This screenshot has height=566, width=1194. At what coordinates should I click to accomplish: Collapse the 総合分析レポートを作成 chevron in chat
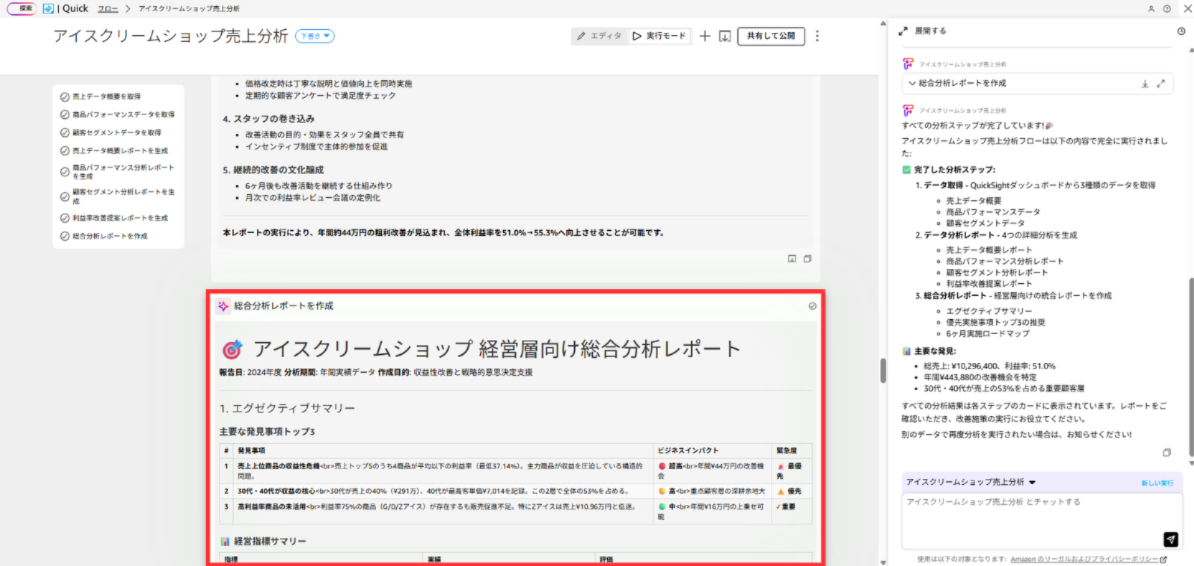tap(912, 84)
